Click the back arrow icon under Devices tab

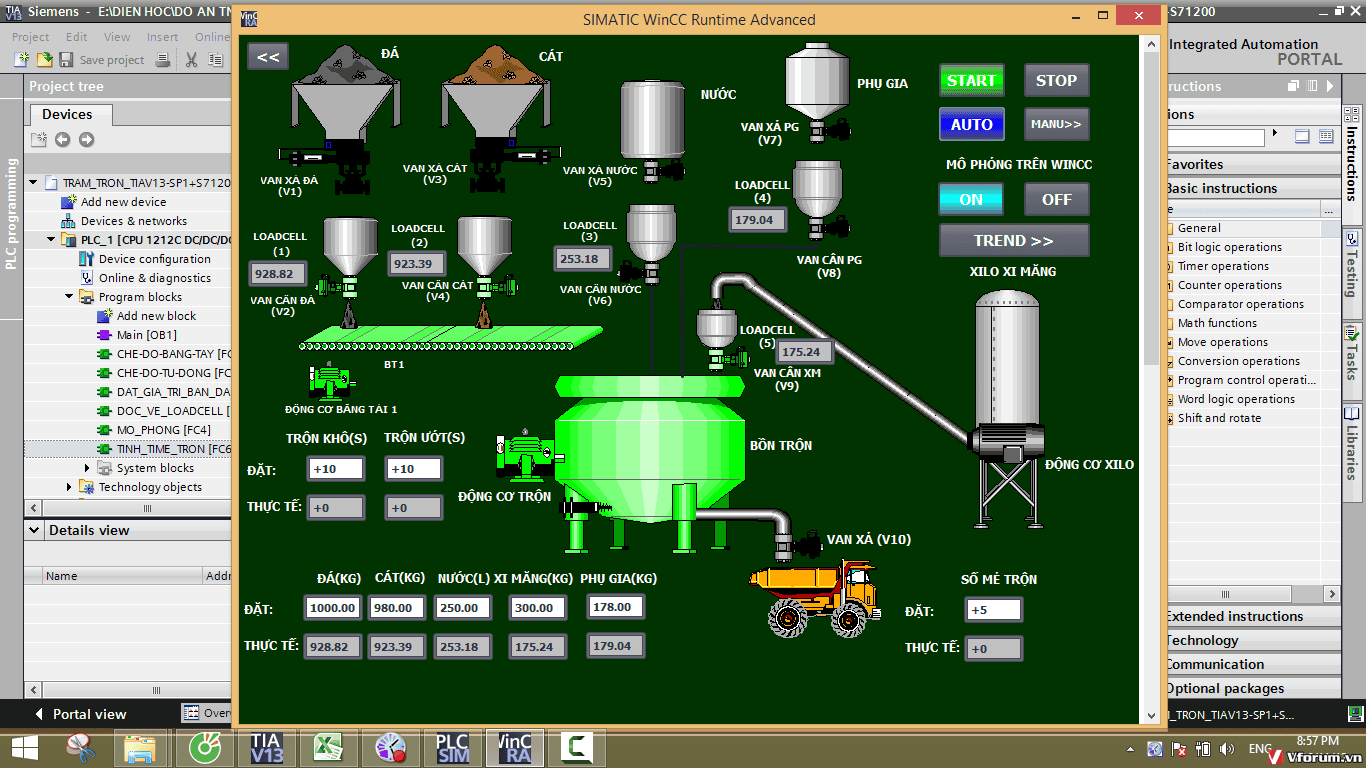[x=62, y=139]
